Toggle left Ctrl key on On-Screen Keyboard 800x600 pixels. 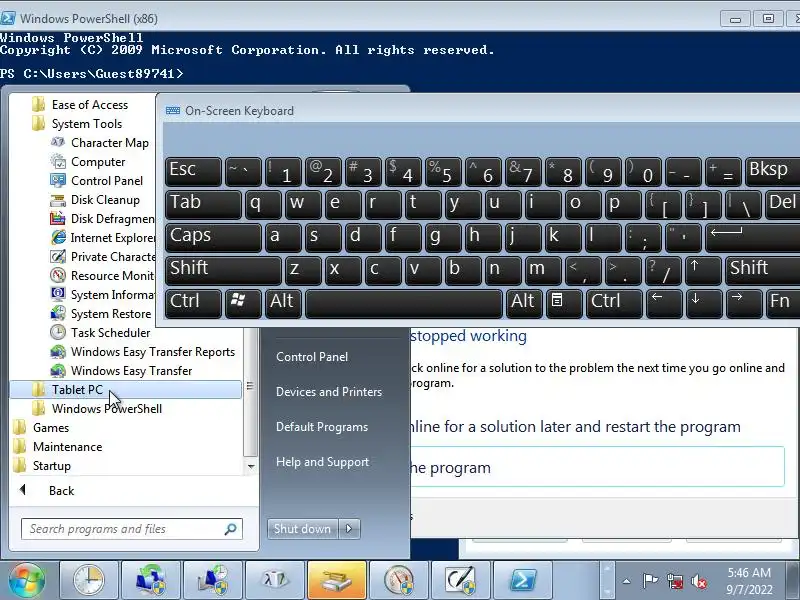[x=193, y=303]
